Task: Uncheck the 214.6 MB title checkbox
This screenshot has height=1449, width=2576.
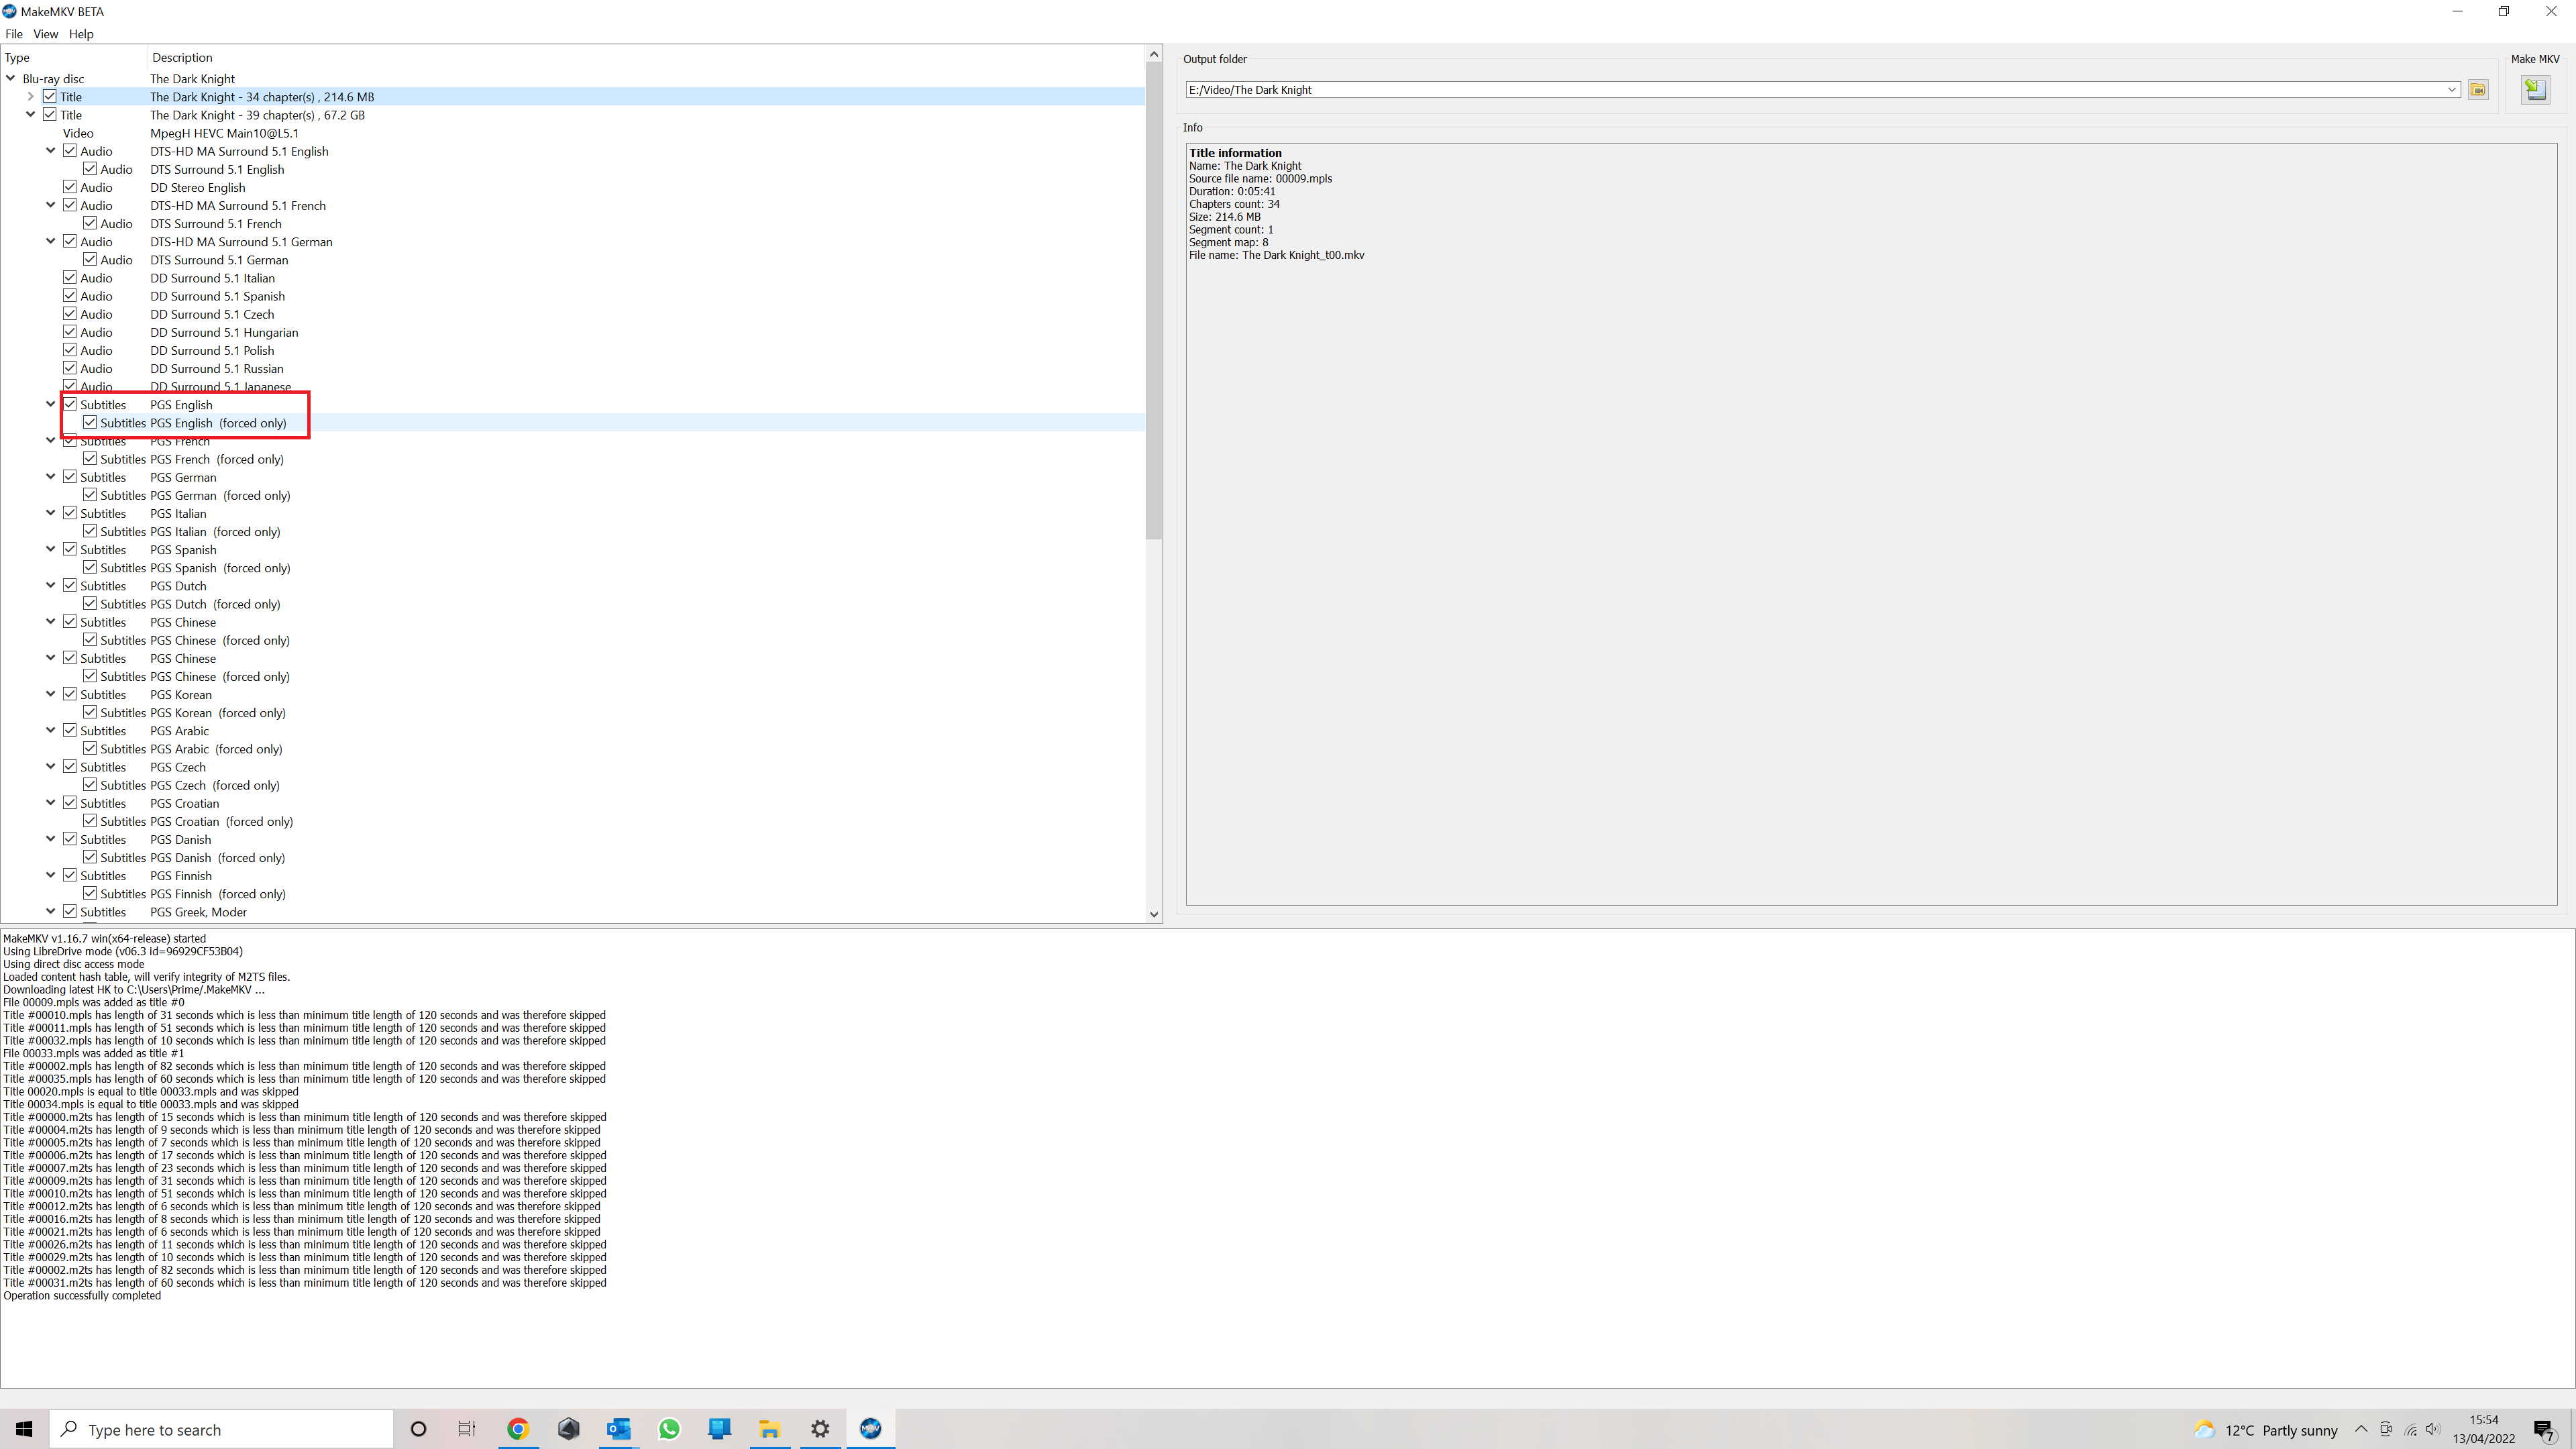Action: (x=50, y=97)
